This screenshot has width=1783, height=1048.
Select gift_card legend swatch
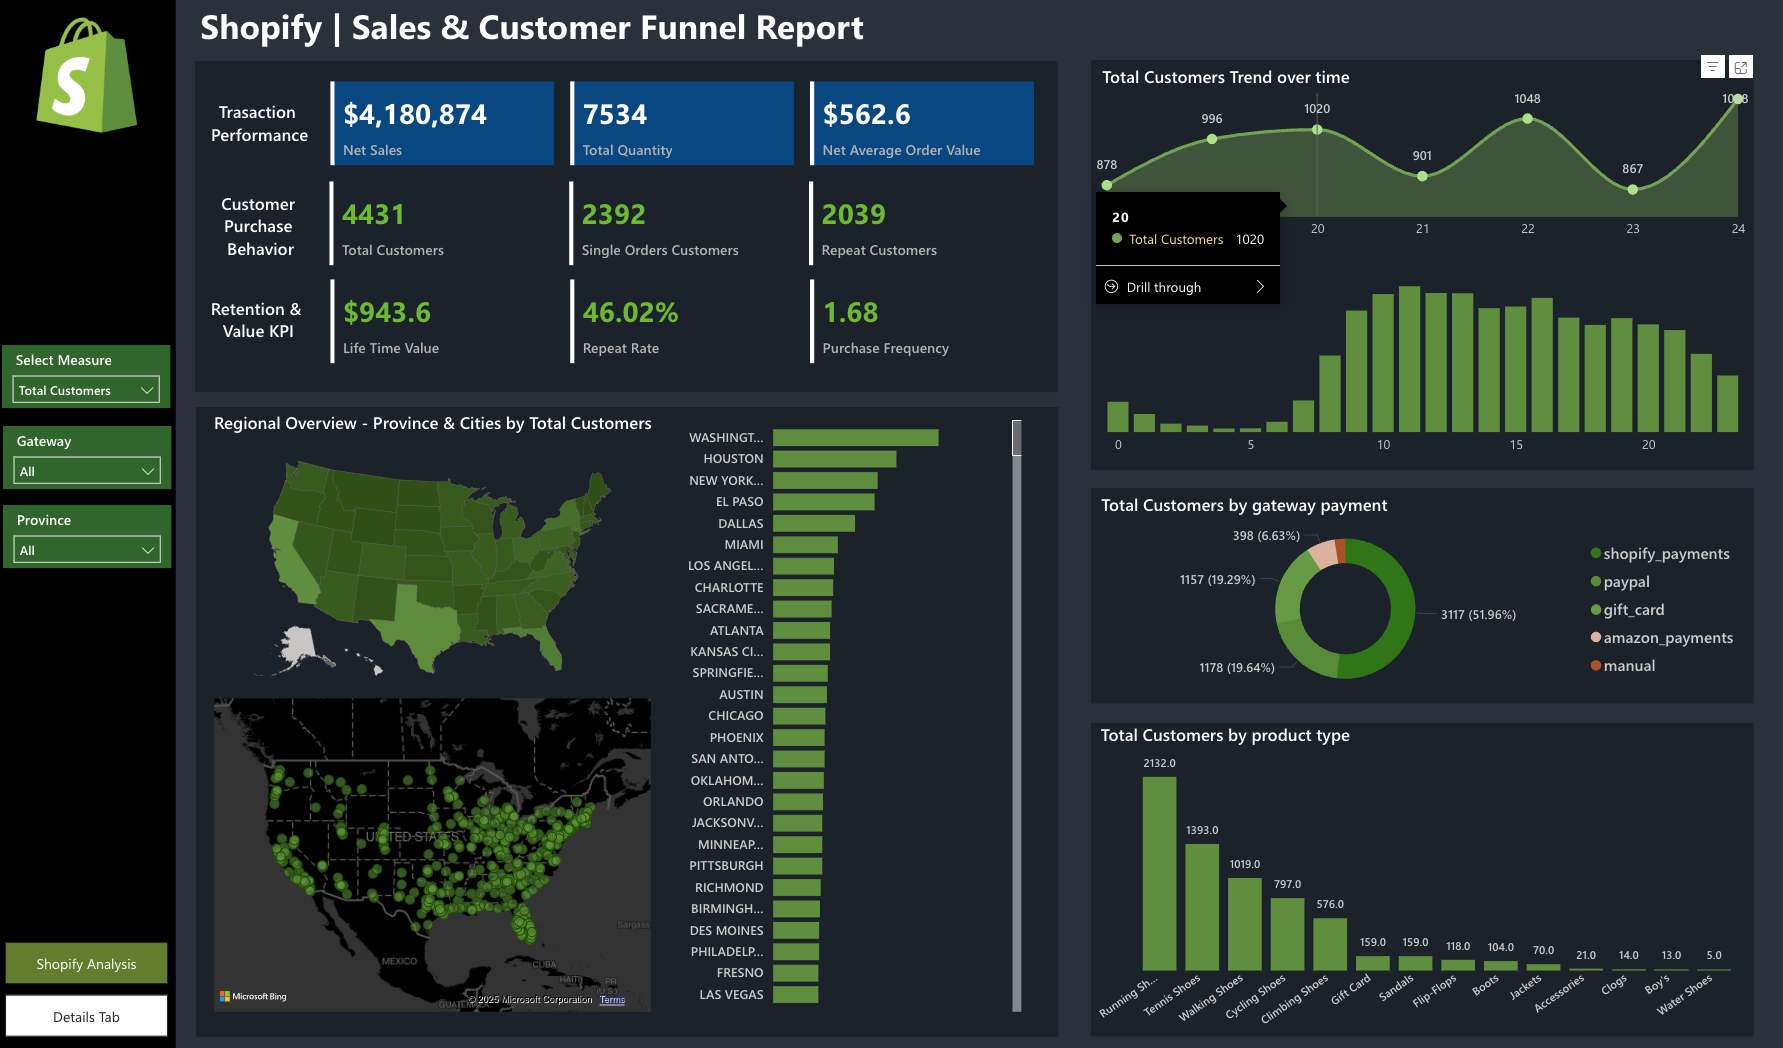click(x=1596, y=610)
